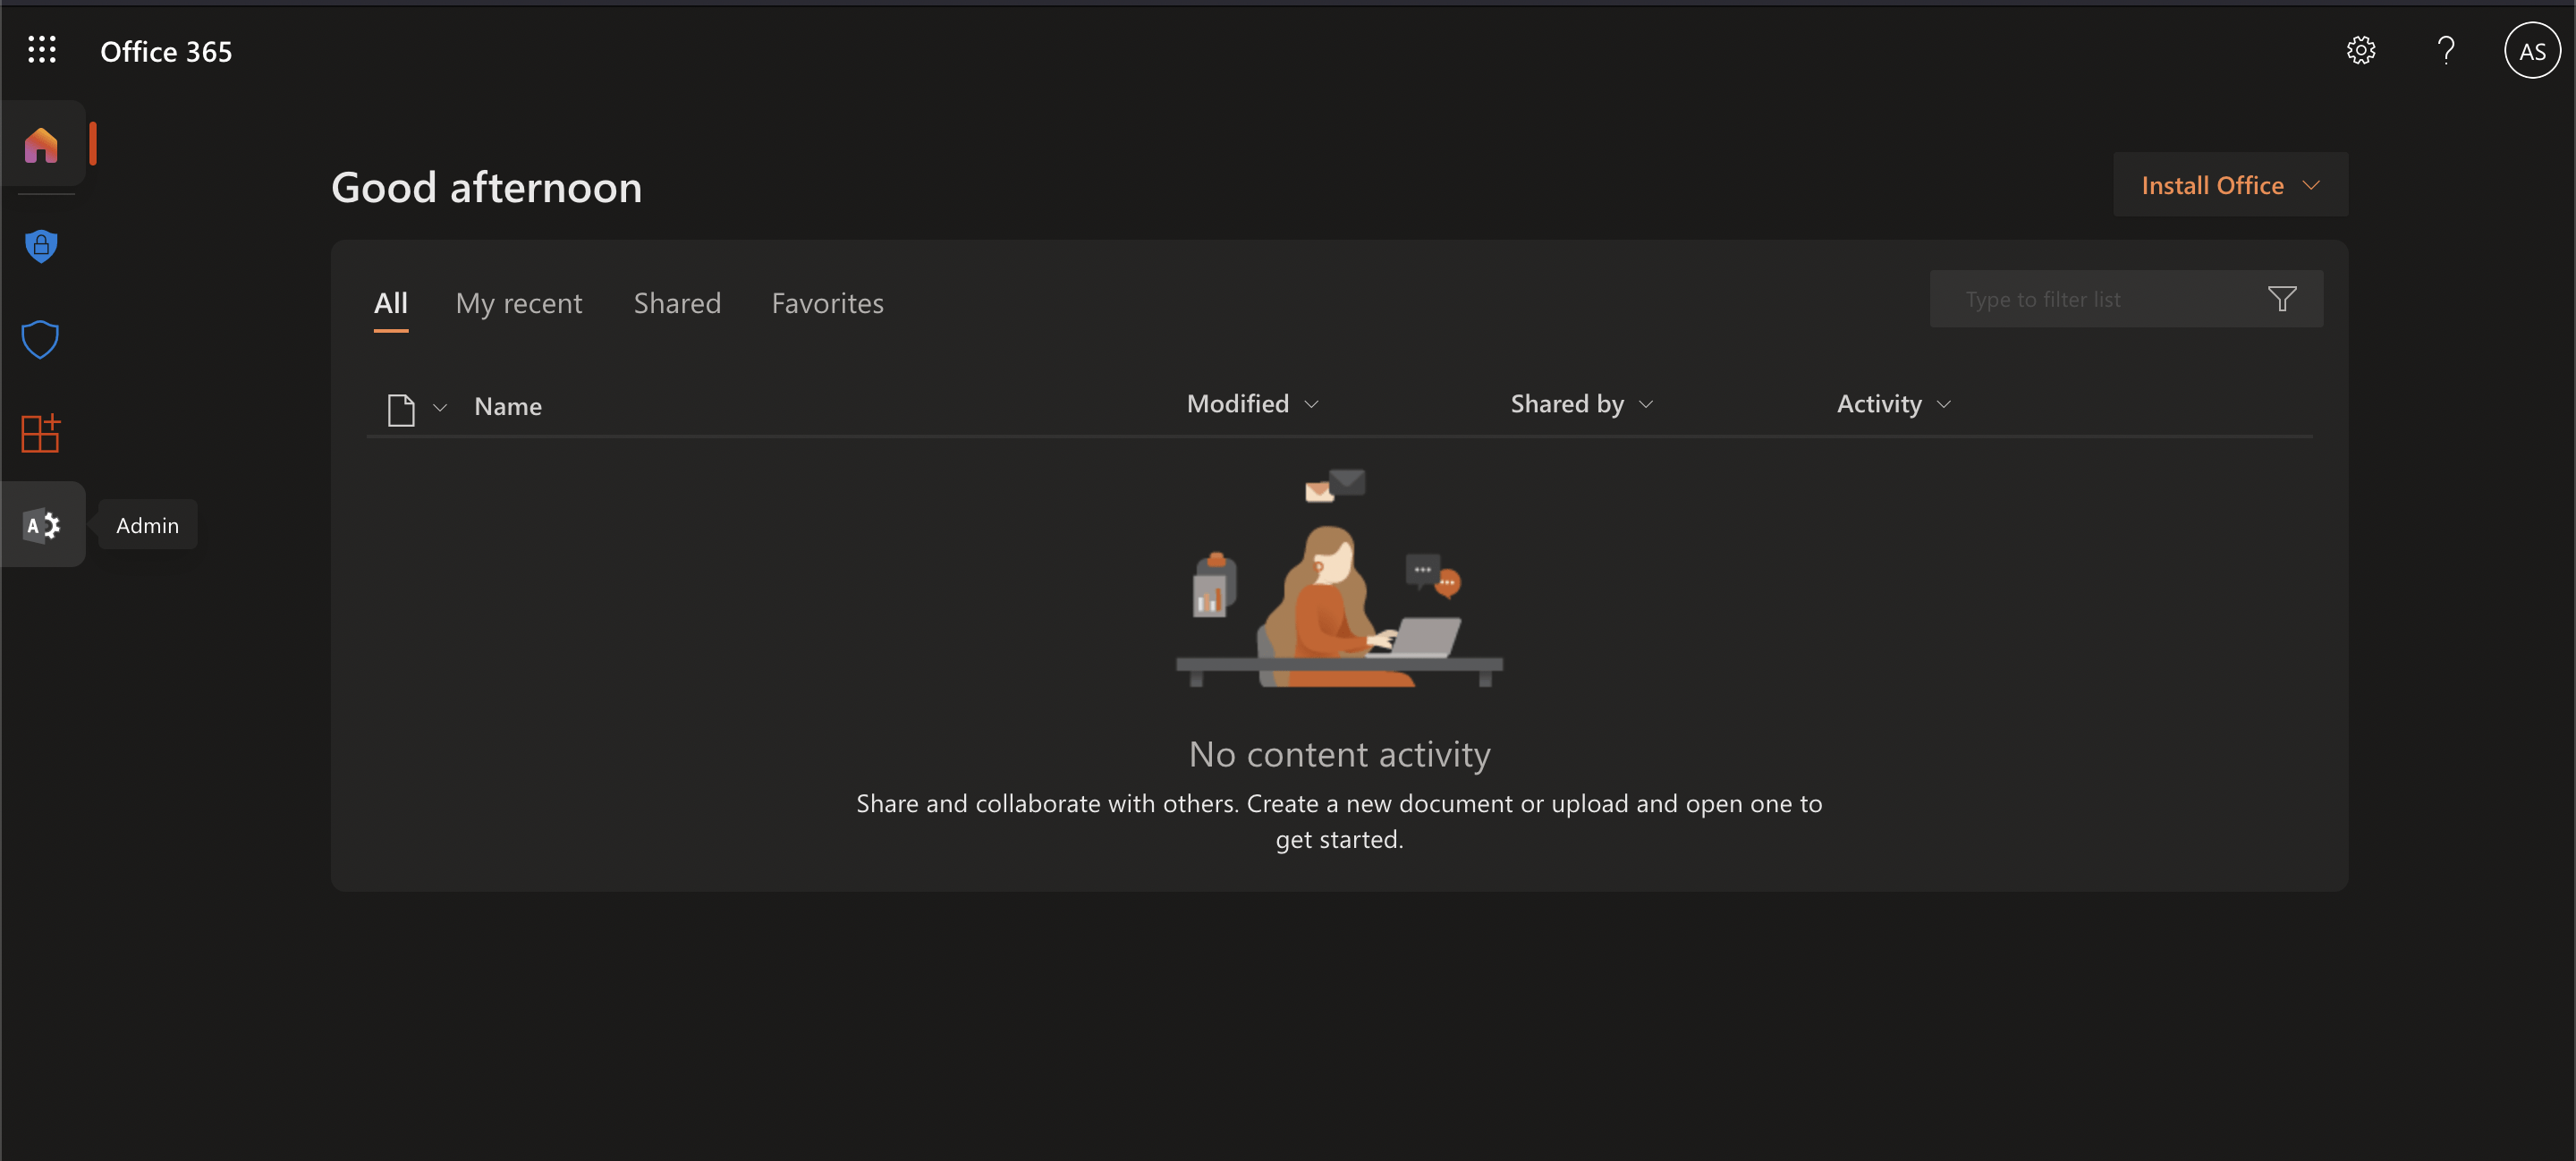Go to Office Home in sidebar

(41, 145)
